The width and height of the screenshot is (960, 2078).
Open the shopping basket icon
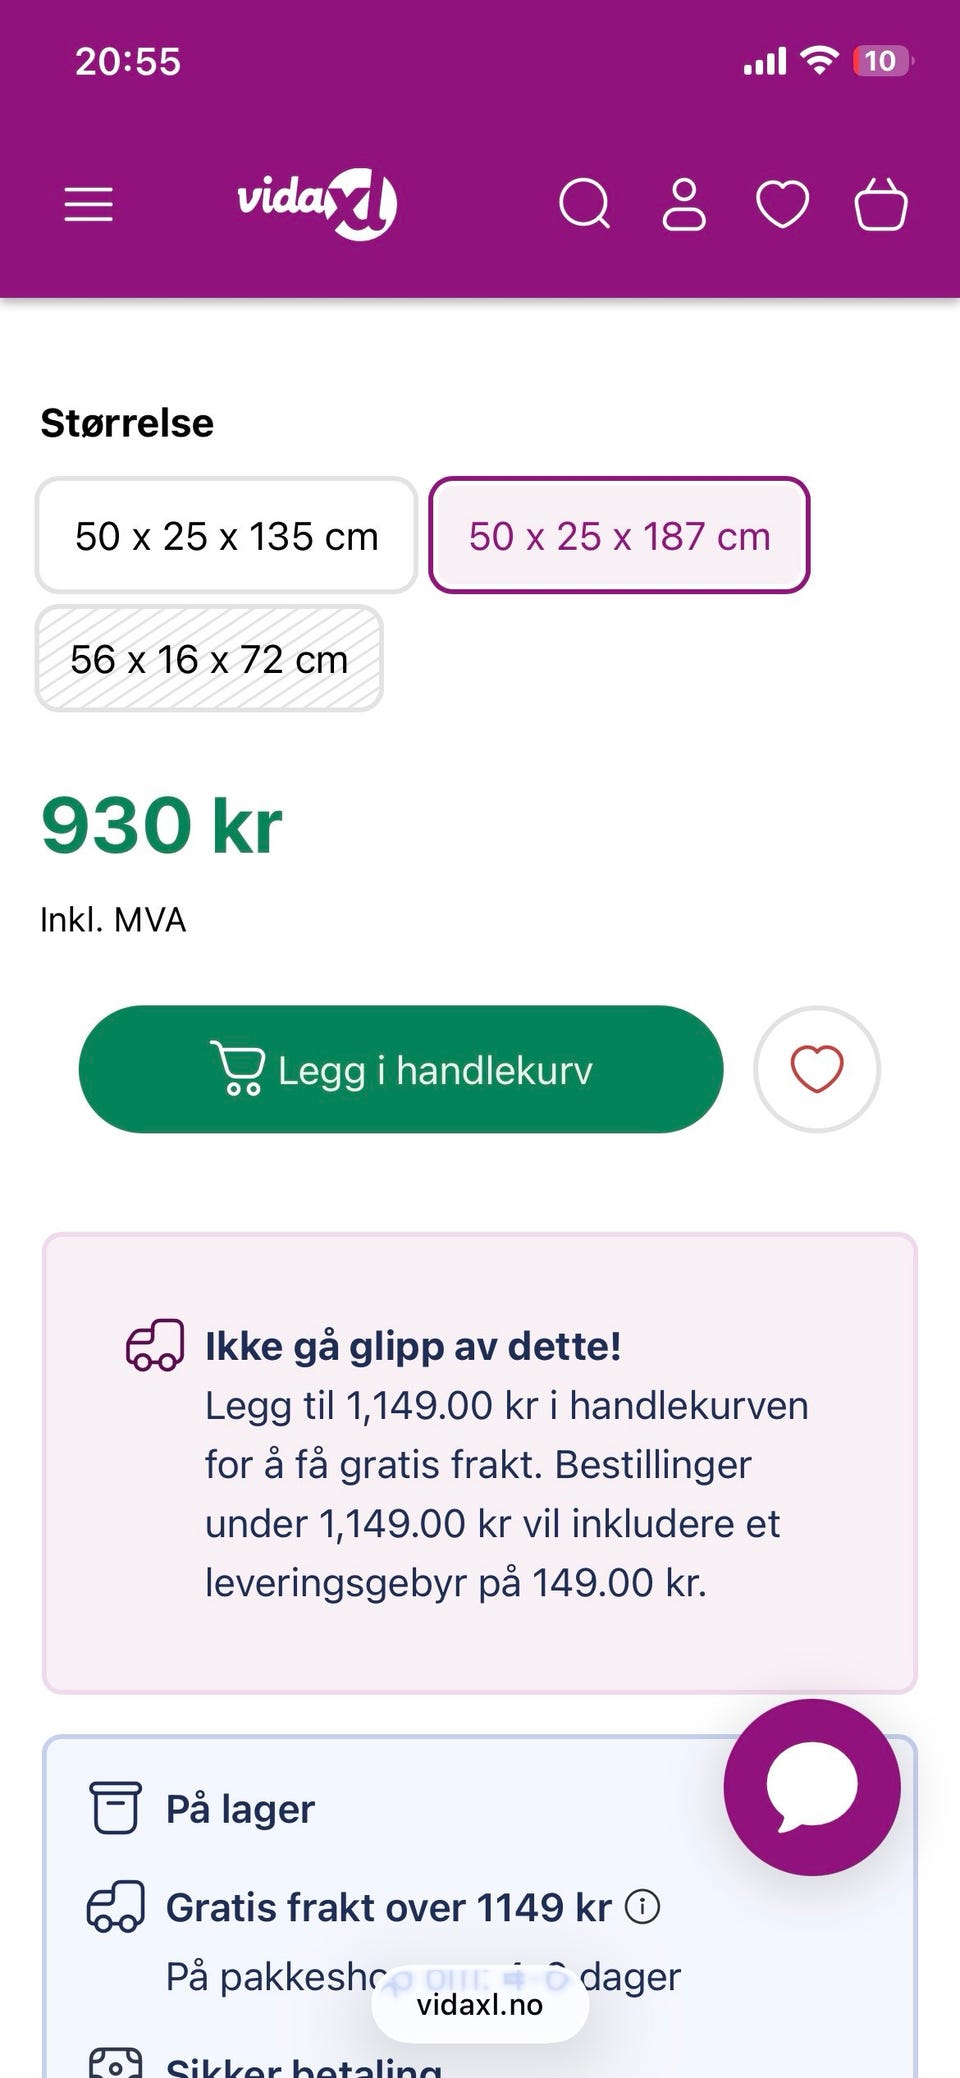880,204
